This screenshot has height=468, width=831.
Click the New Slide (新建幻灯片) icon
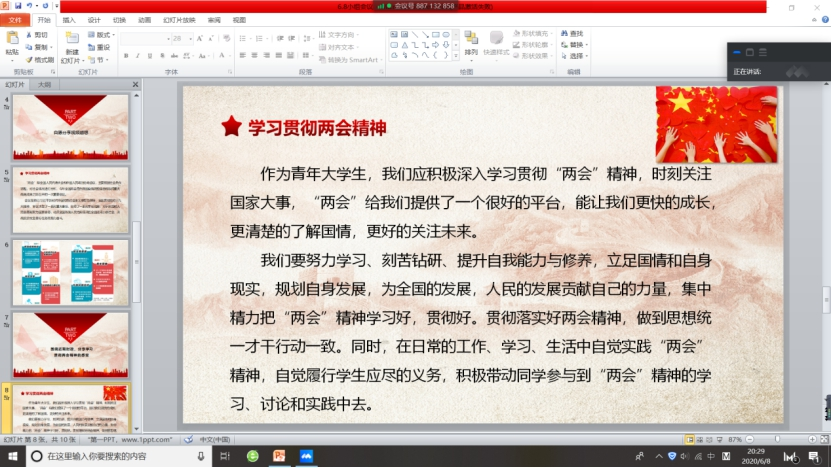[71, 42]
